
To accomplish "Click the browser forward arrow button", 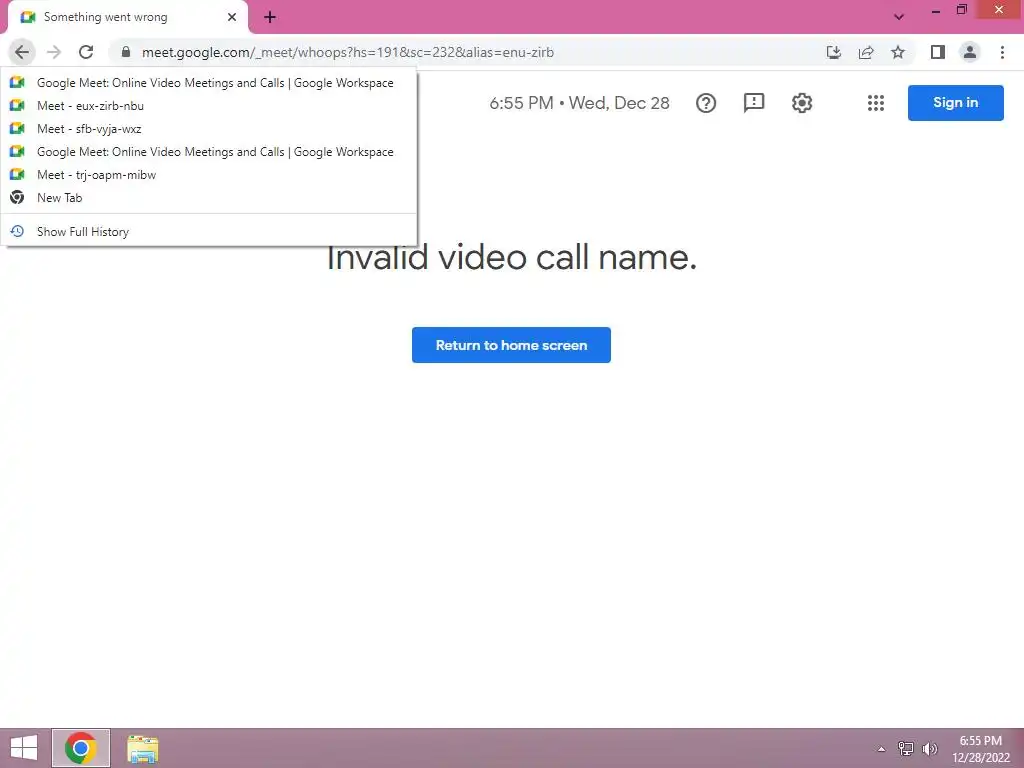I will pos(54,52).
